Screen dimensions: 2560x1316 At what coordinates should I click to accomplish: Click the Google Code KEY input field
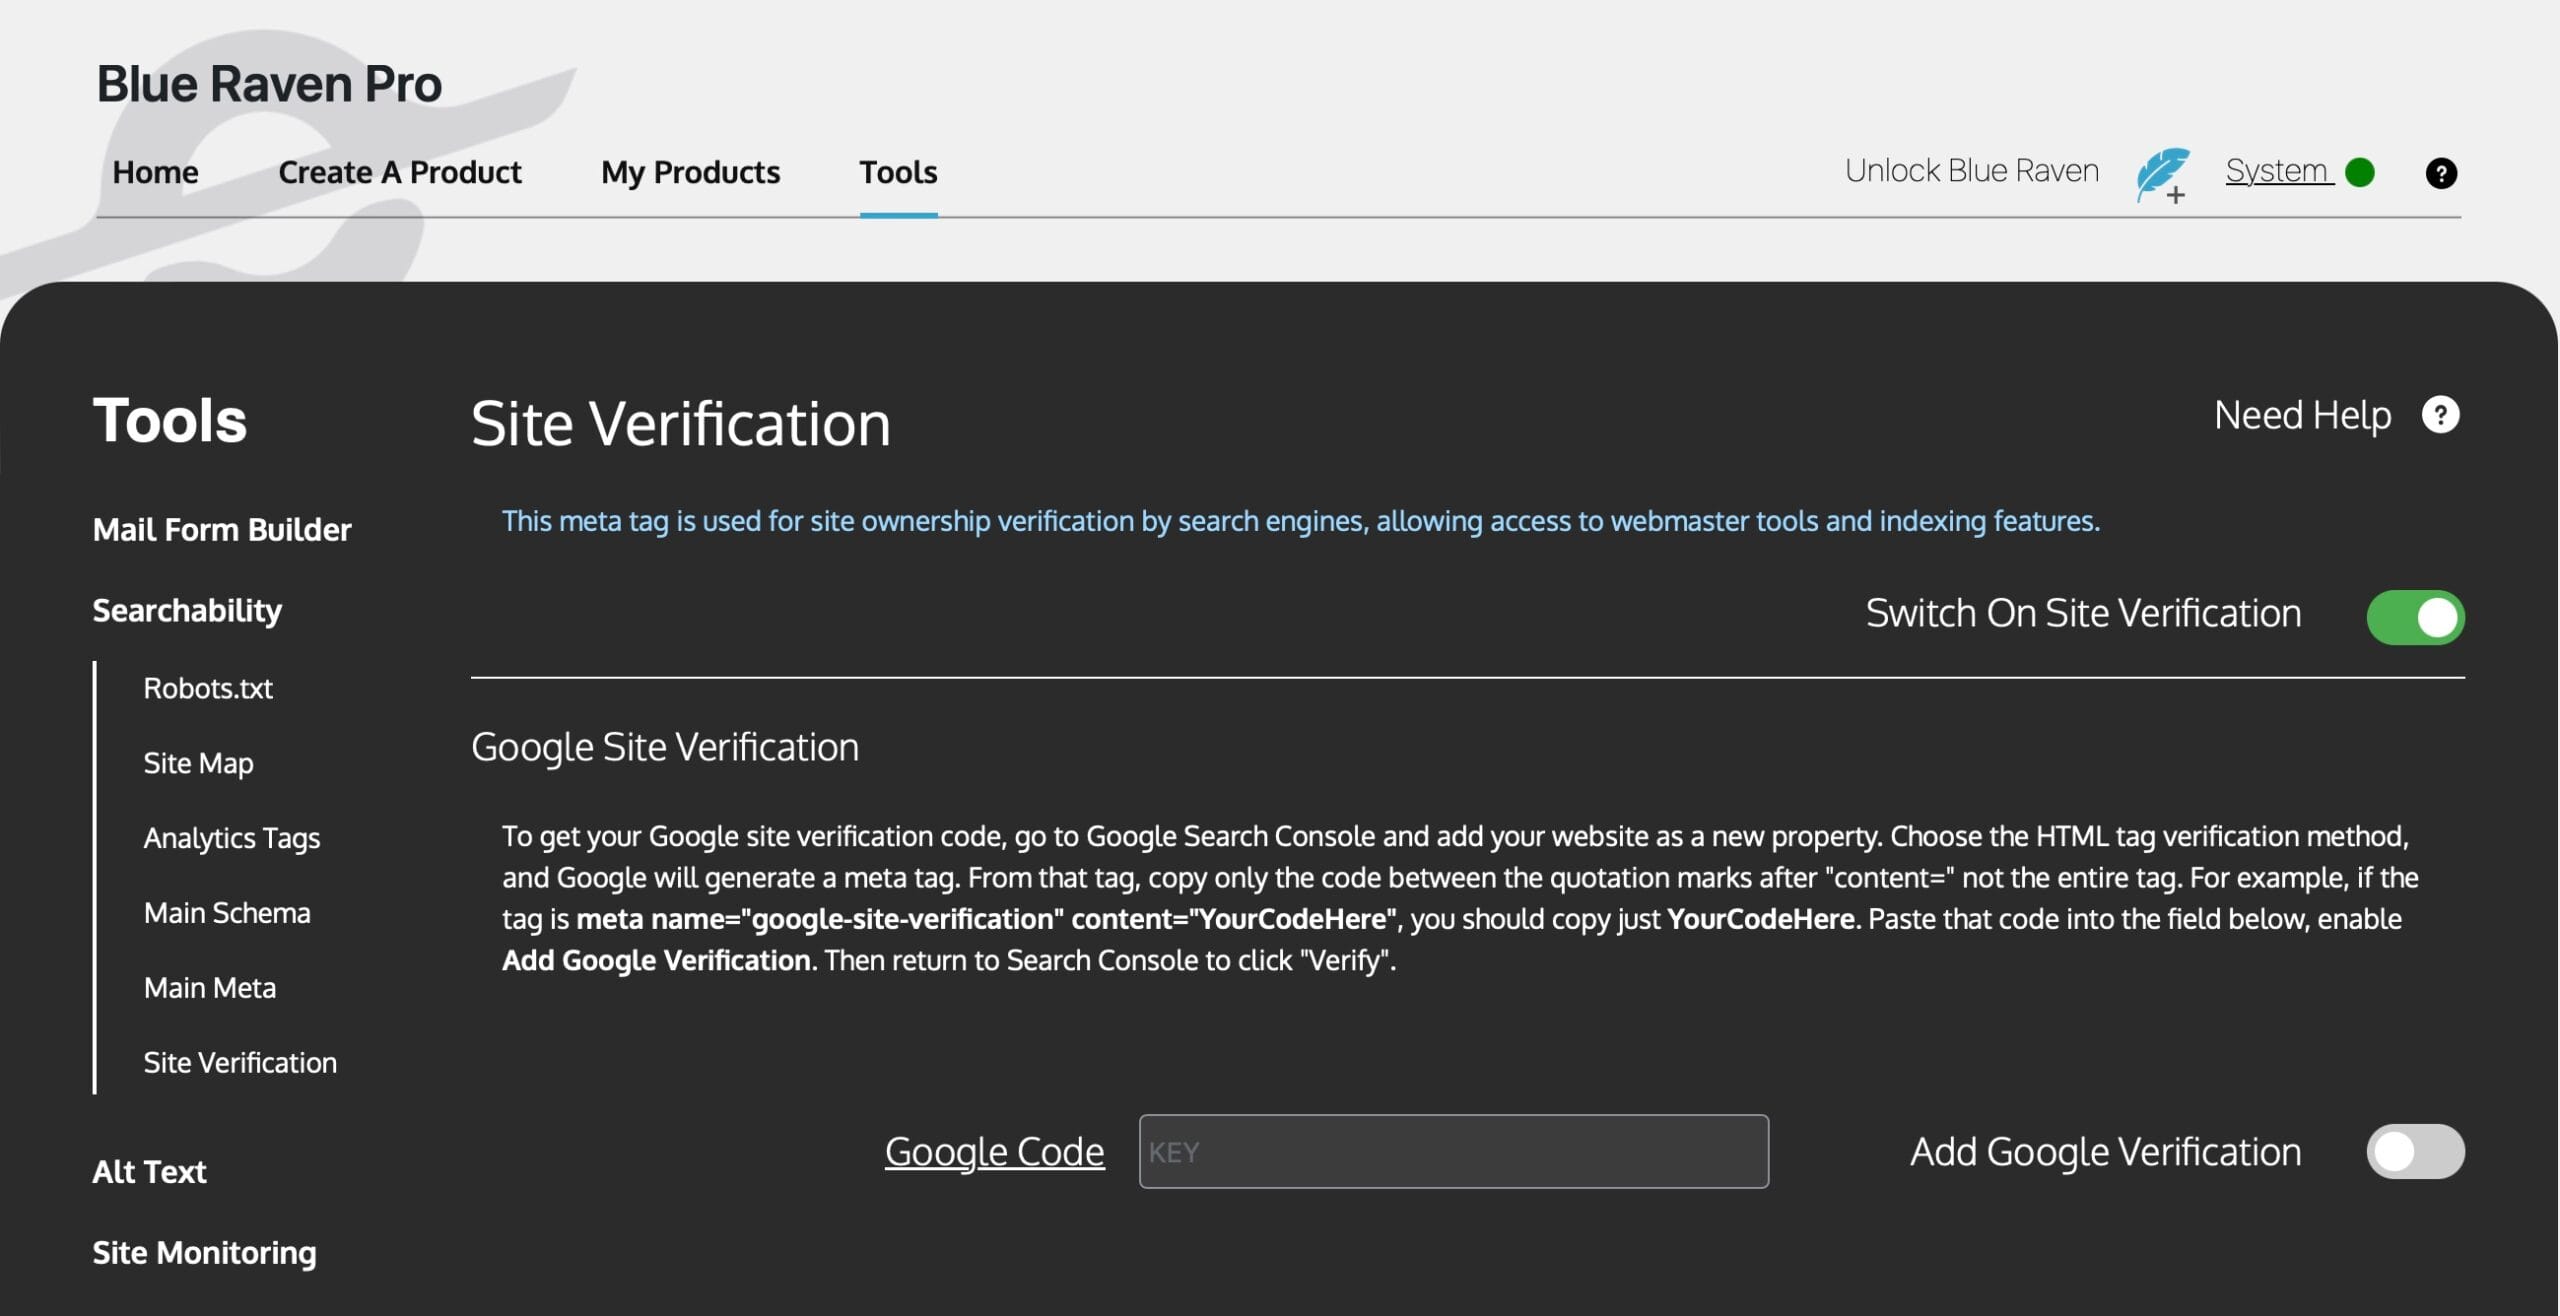(x=1452, y=1151)
